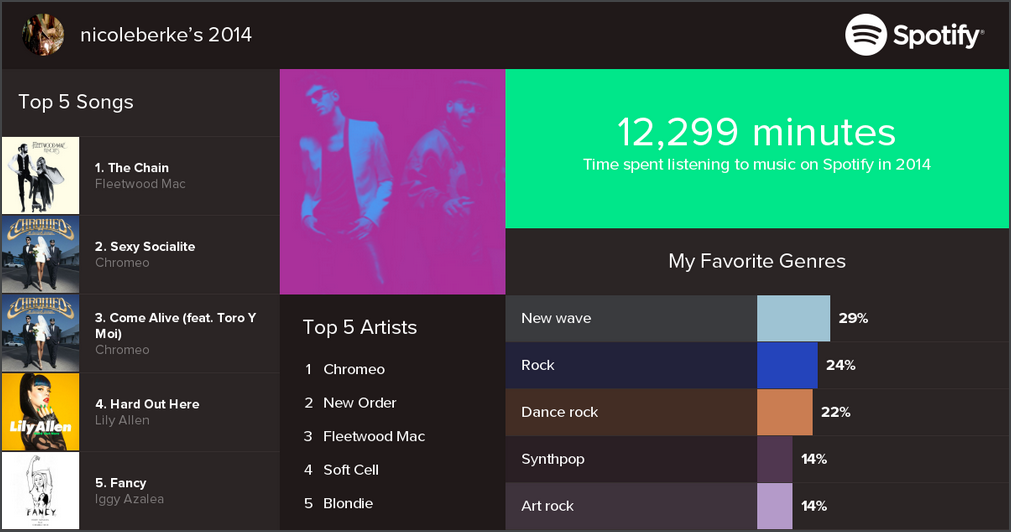The width and height of the screenshot is (1011, 532).
Task: Click the 22% Dance rock value
Action: 836,412
